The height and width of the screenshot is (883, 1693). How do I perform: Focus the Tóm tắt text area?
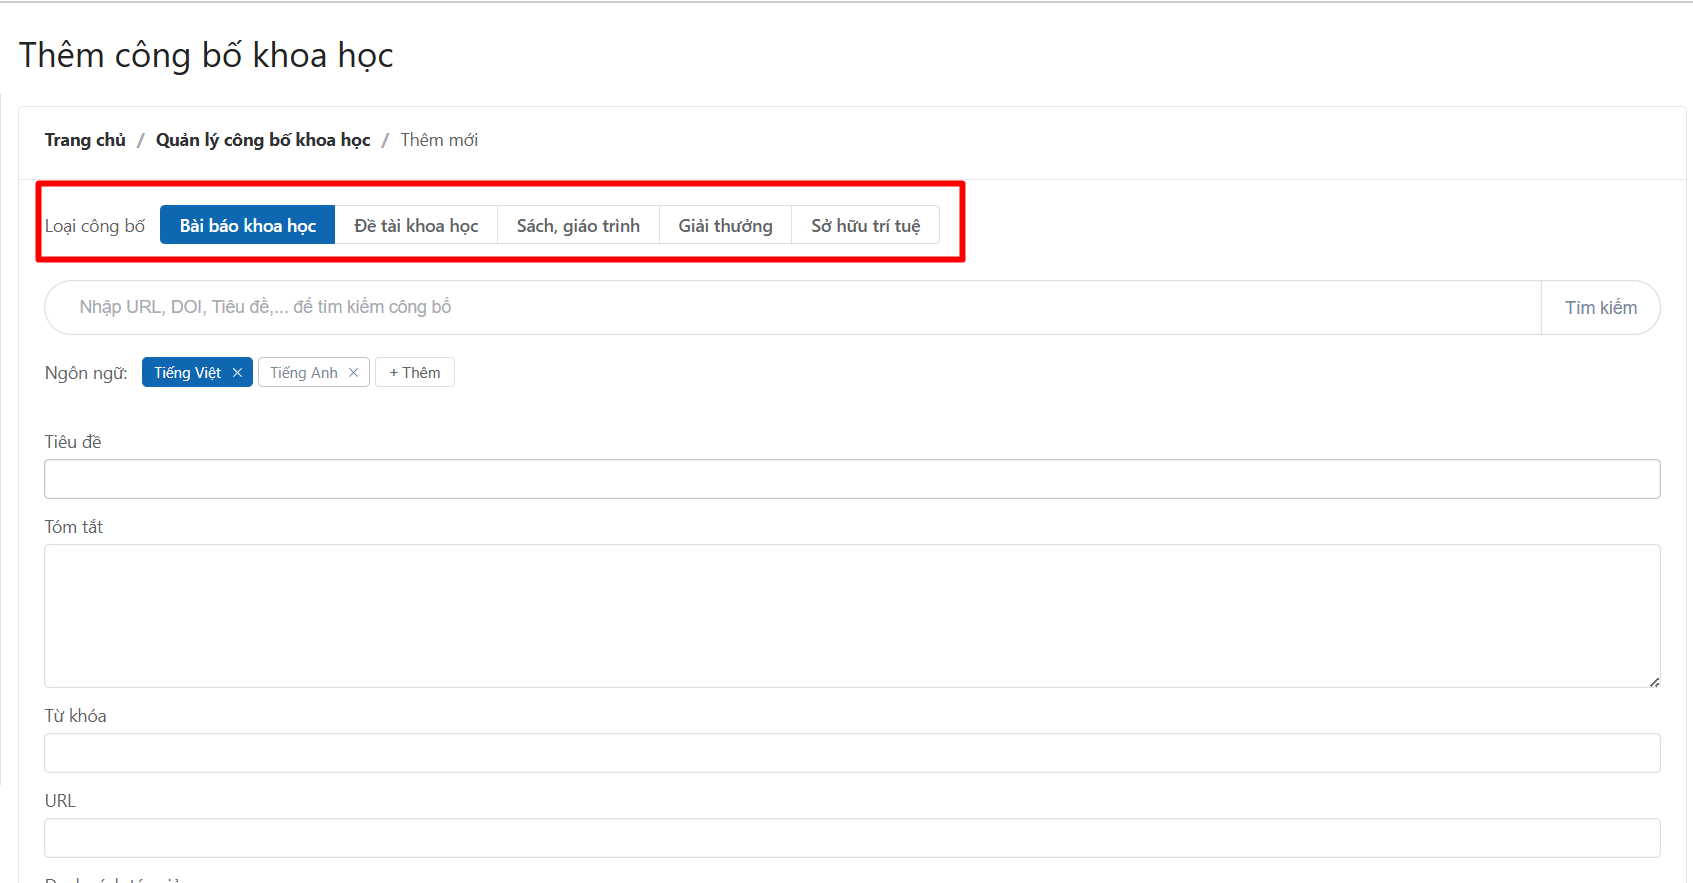(852, 615)
